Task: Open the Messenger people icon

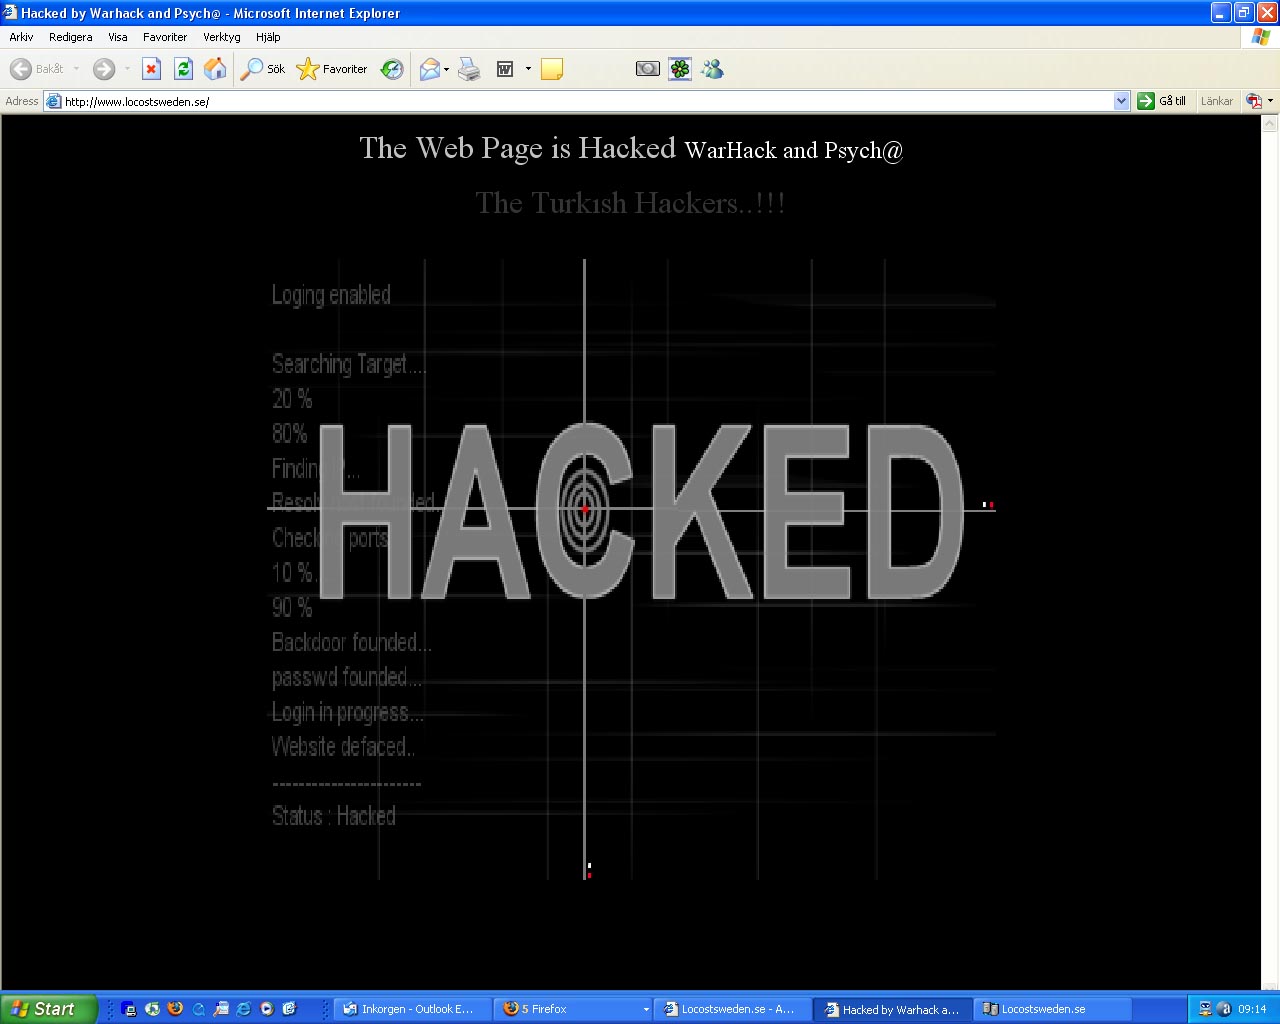Action: coord(712,69)
